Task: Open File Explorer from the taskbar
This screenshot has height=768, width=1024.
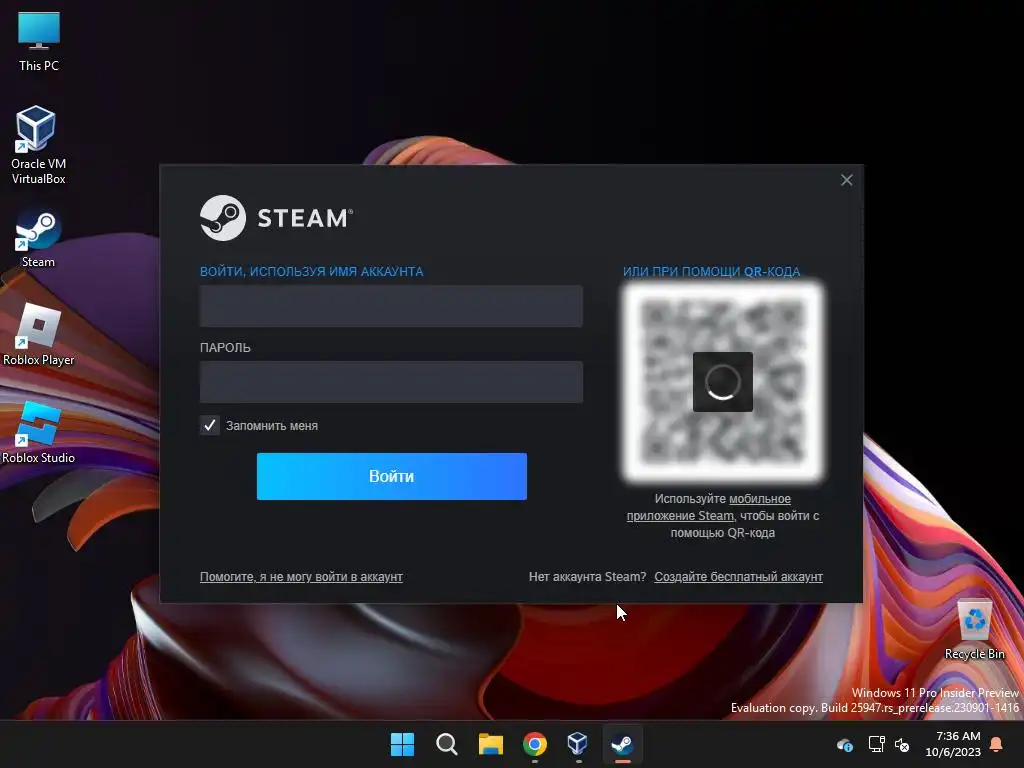Action: coord(490,744)
